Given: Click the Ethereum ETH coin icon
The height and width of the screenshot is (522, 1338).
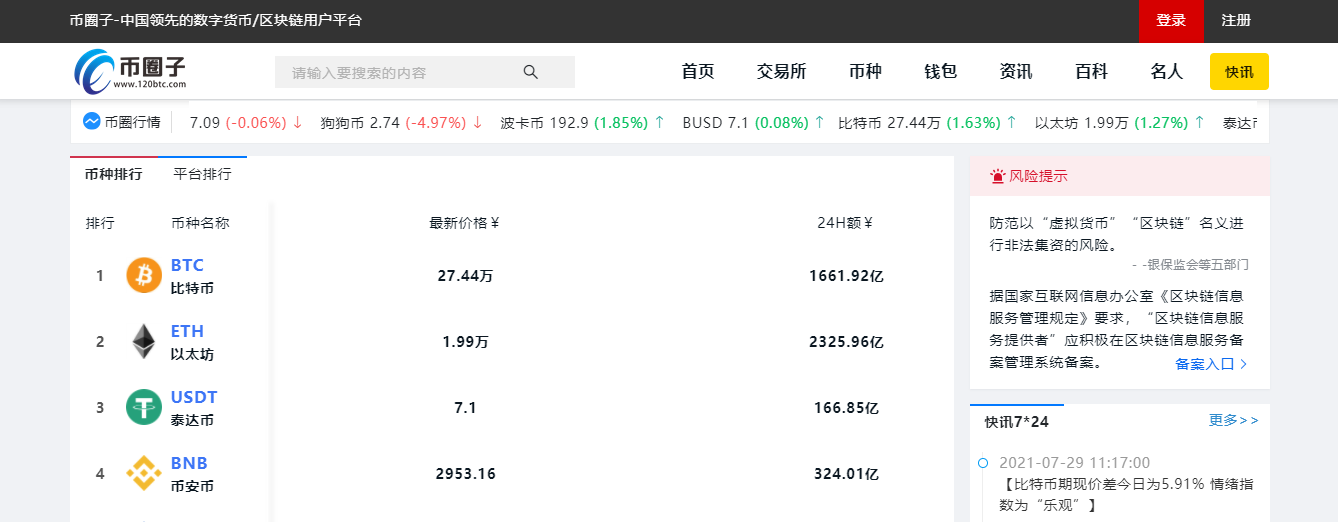Looking at the screenshot, I should point(144,341).
